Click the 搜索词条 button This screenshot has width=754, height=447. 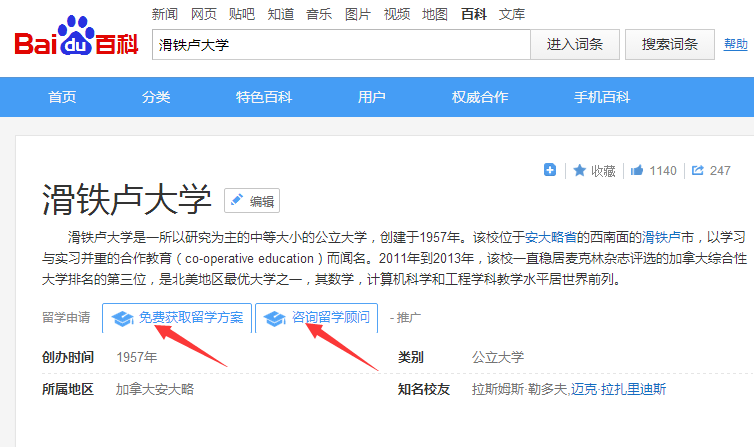click(x=670, y=45)
